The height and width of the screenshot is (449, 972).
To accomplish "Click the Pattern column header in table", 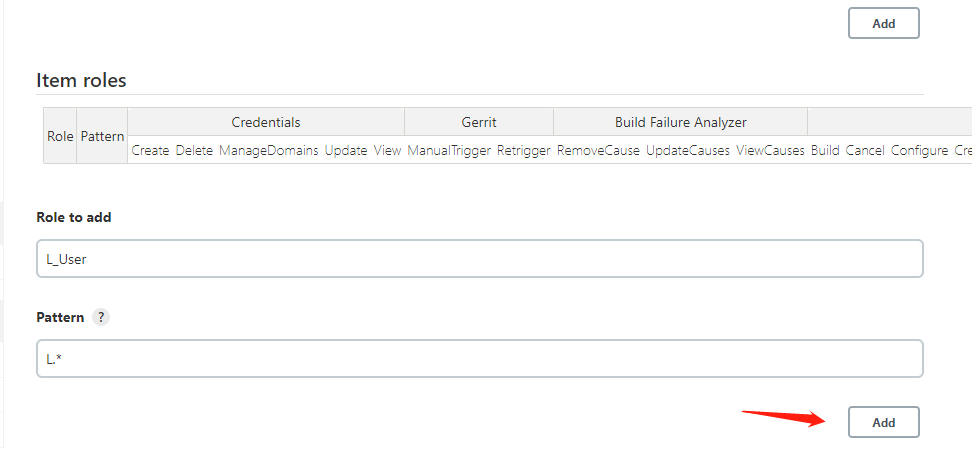I will pyautogui.click(x=102, y=136).
